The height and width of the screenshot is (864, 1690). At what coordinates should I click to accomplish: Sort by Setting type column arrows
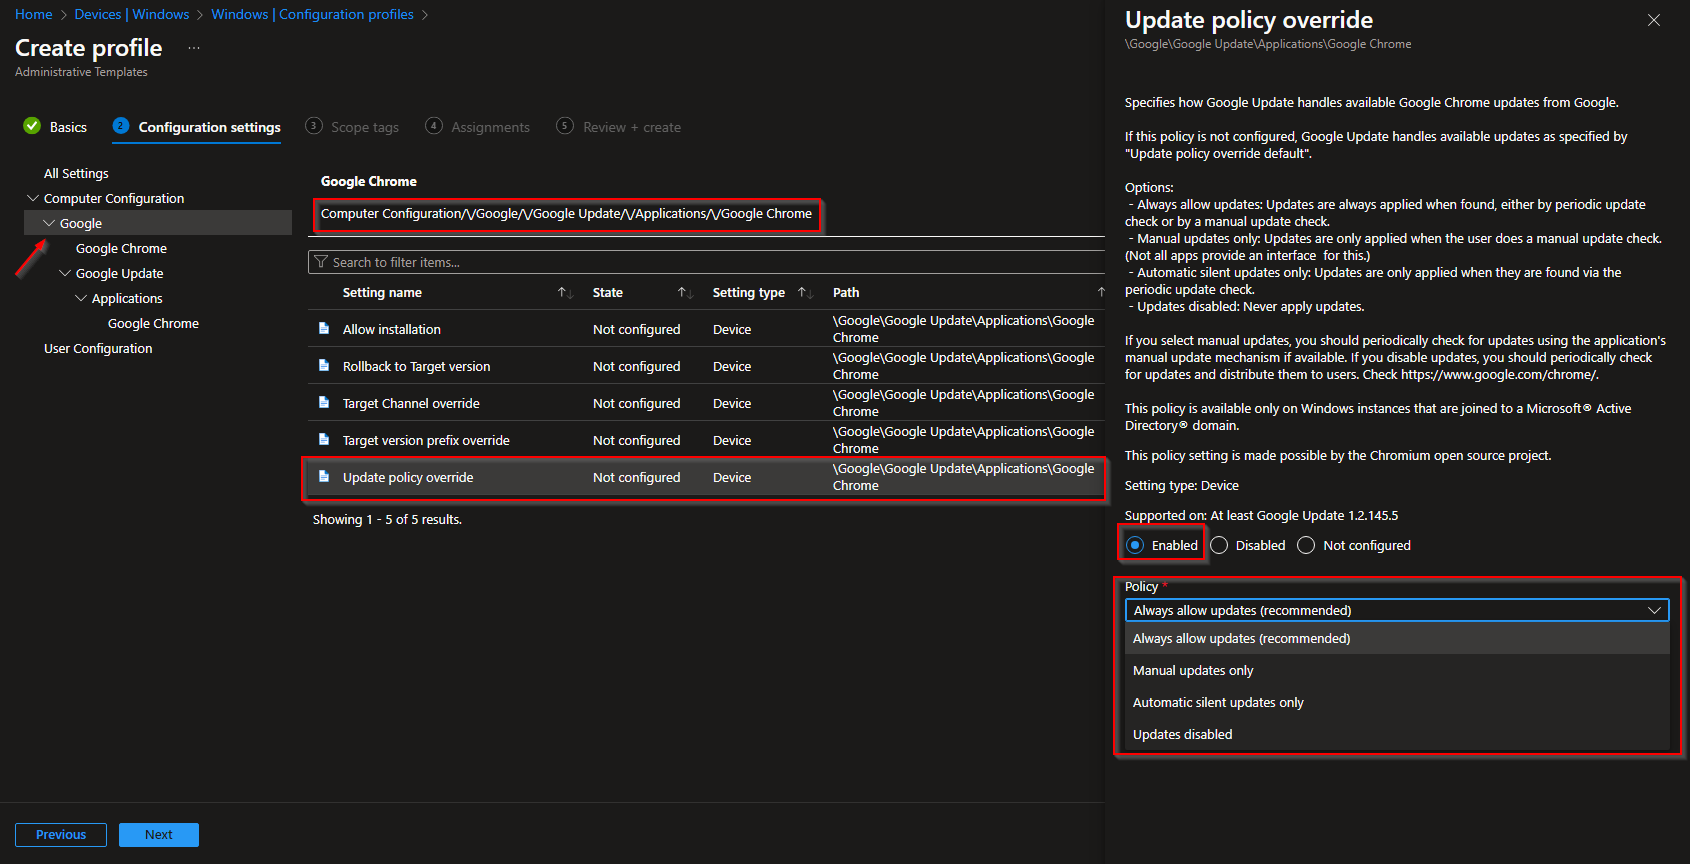(x=805, y=292)
